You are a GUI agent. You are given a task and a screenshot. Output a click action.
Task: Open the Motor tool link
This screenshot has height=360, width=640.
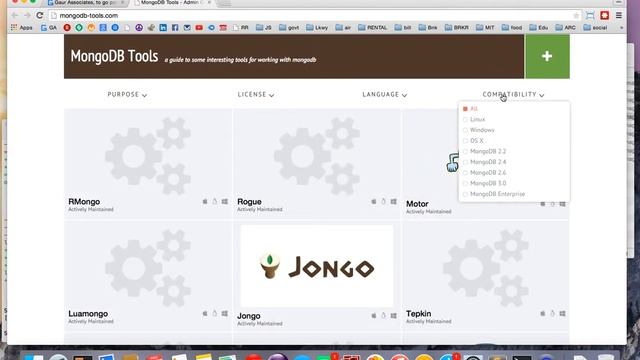tap(417, 204)
